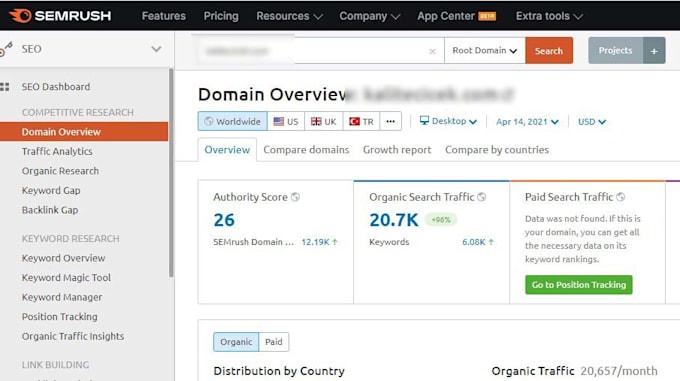Switch to Compare by countries tab
The height and width of the screenshot is (381, 680).
[497, 150]
